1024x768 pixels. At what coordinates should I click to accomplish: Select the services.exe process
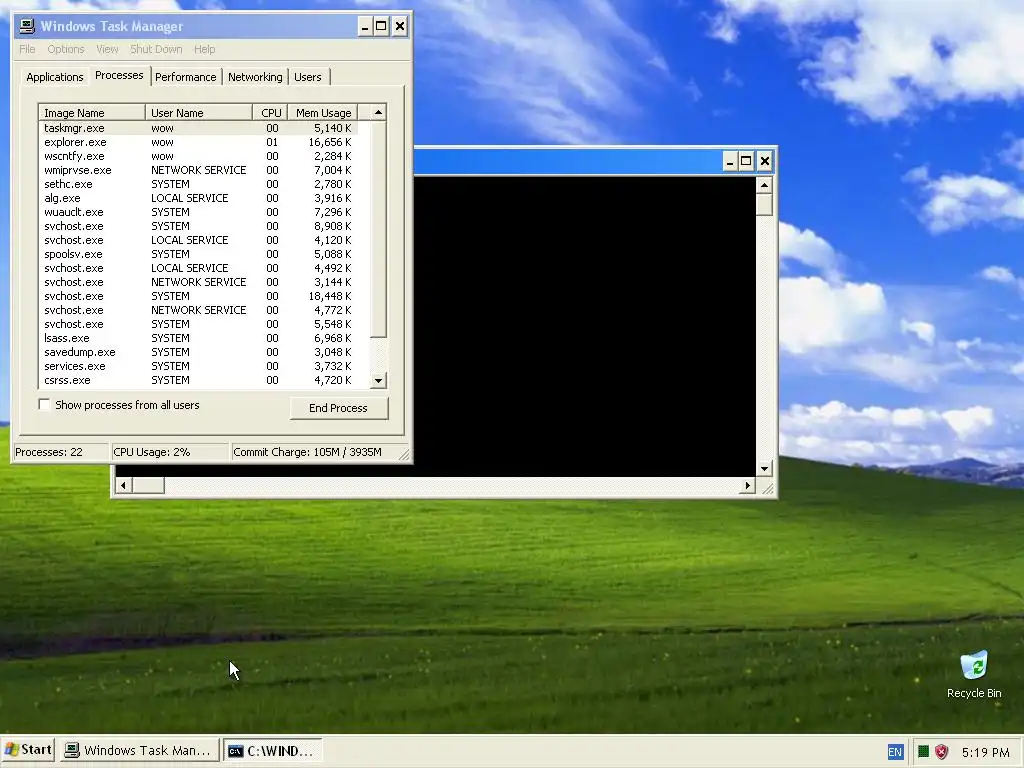tap(198, 366)
